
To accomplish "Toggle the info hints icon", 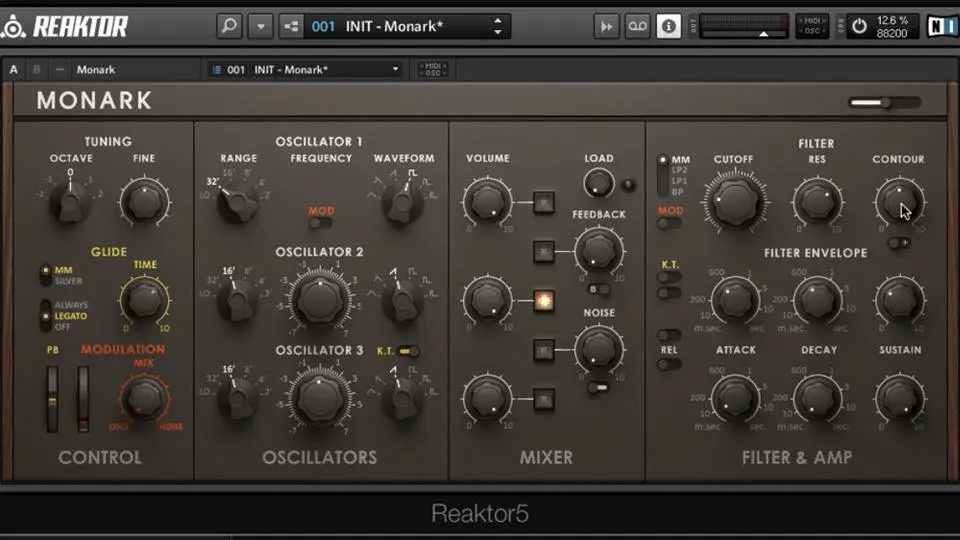I will click(669, 26).
